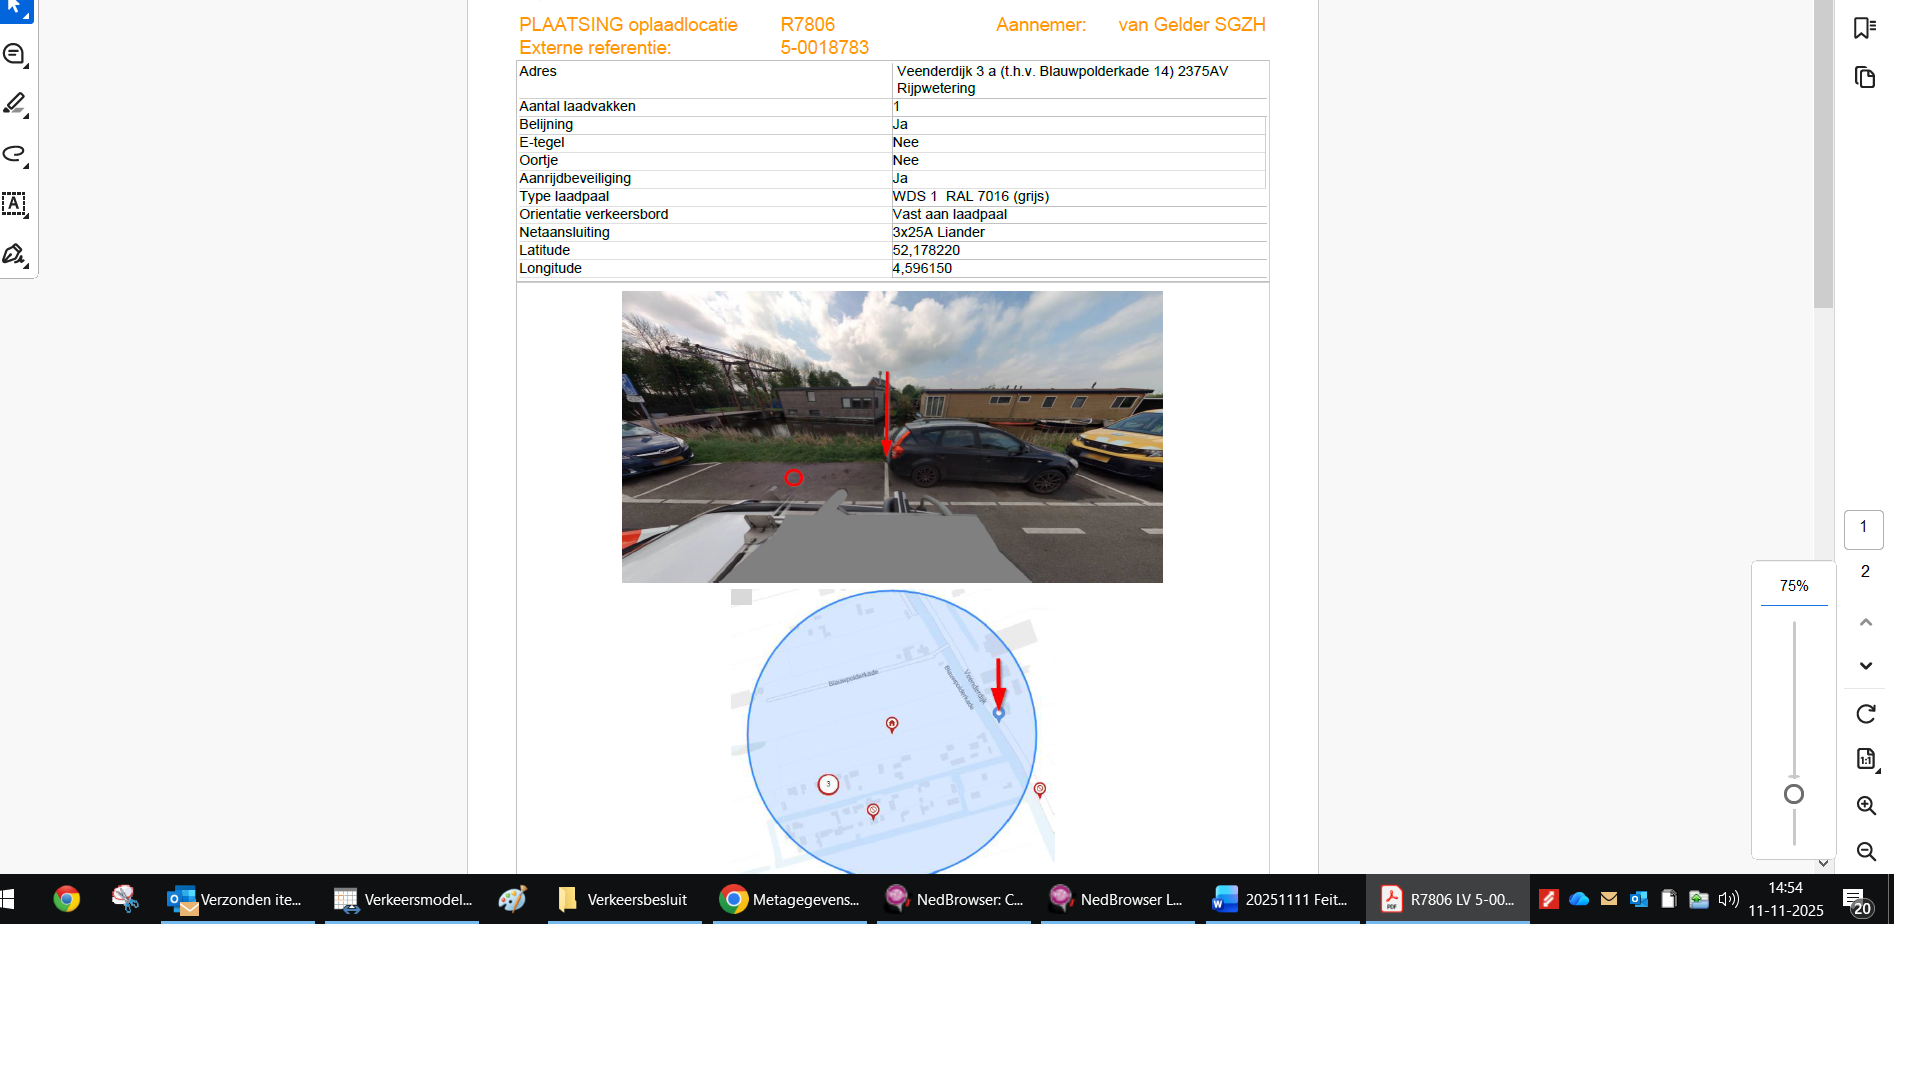Open the bookmarks panel icon
This screenshot has height=1080, width=1920.
tap(1864, 28)
